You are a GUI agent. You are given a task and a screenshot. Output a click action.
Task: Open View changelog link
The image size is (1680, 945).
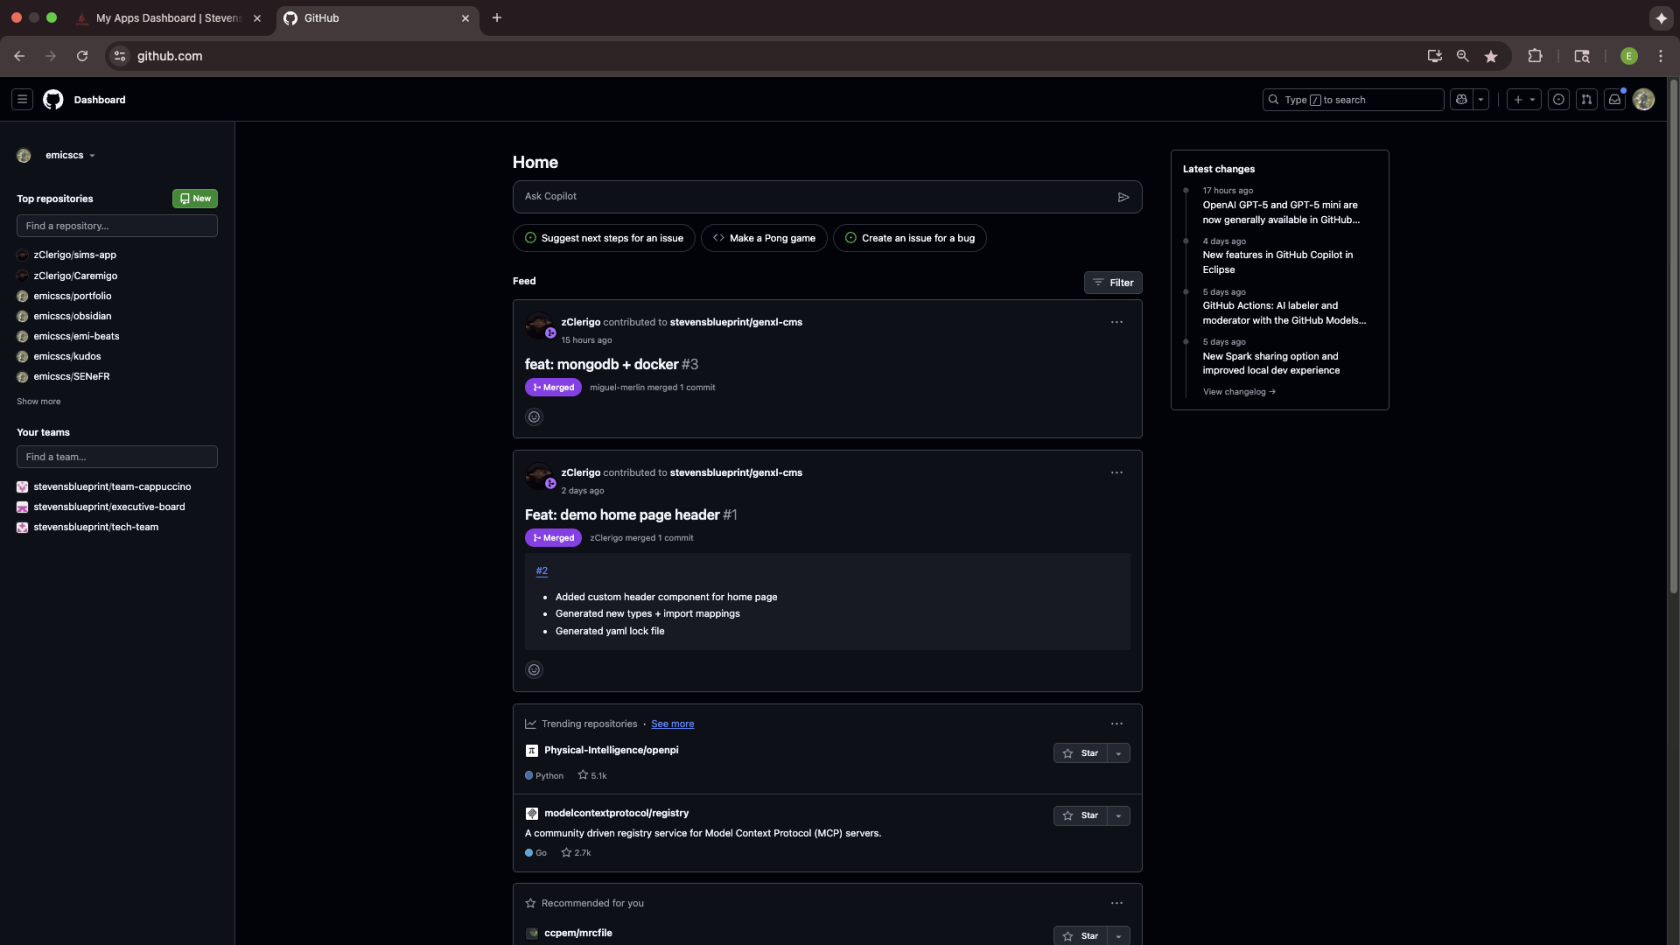click(x=1239, y=392)
